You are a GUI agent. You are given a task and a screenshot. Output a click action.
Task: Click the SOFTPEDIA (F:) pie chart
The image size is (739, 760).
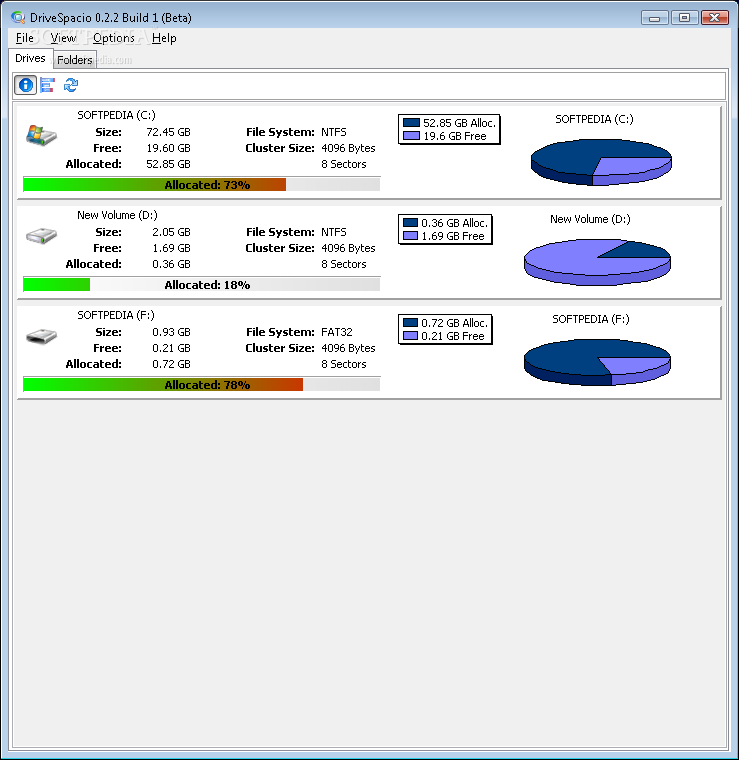[x=597, y=362]
